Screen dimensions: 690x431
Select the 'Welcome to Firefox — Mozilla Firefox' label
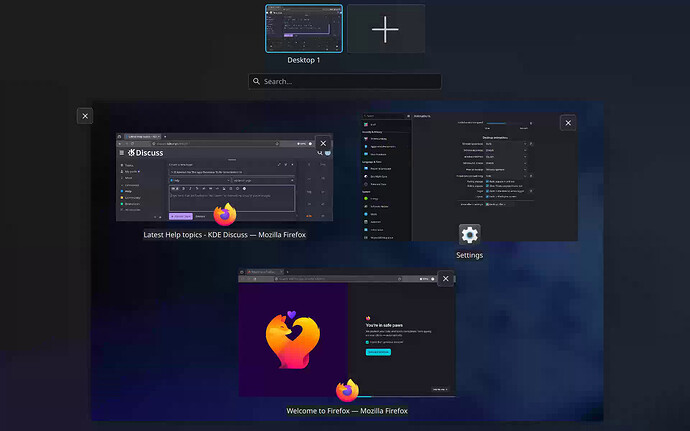[347, 411]
